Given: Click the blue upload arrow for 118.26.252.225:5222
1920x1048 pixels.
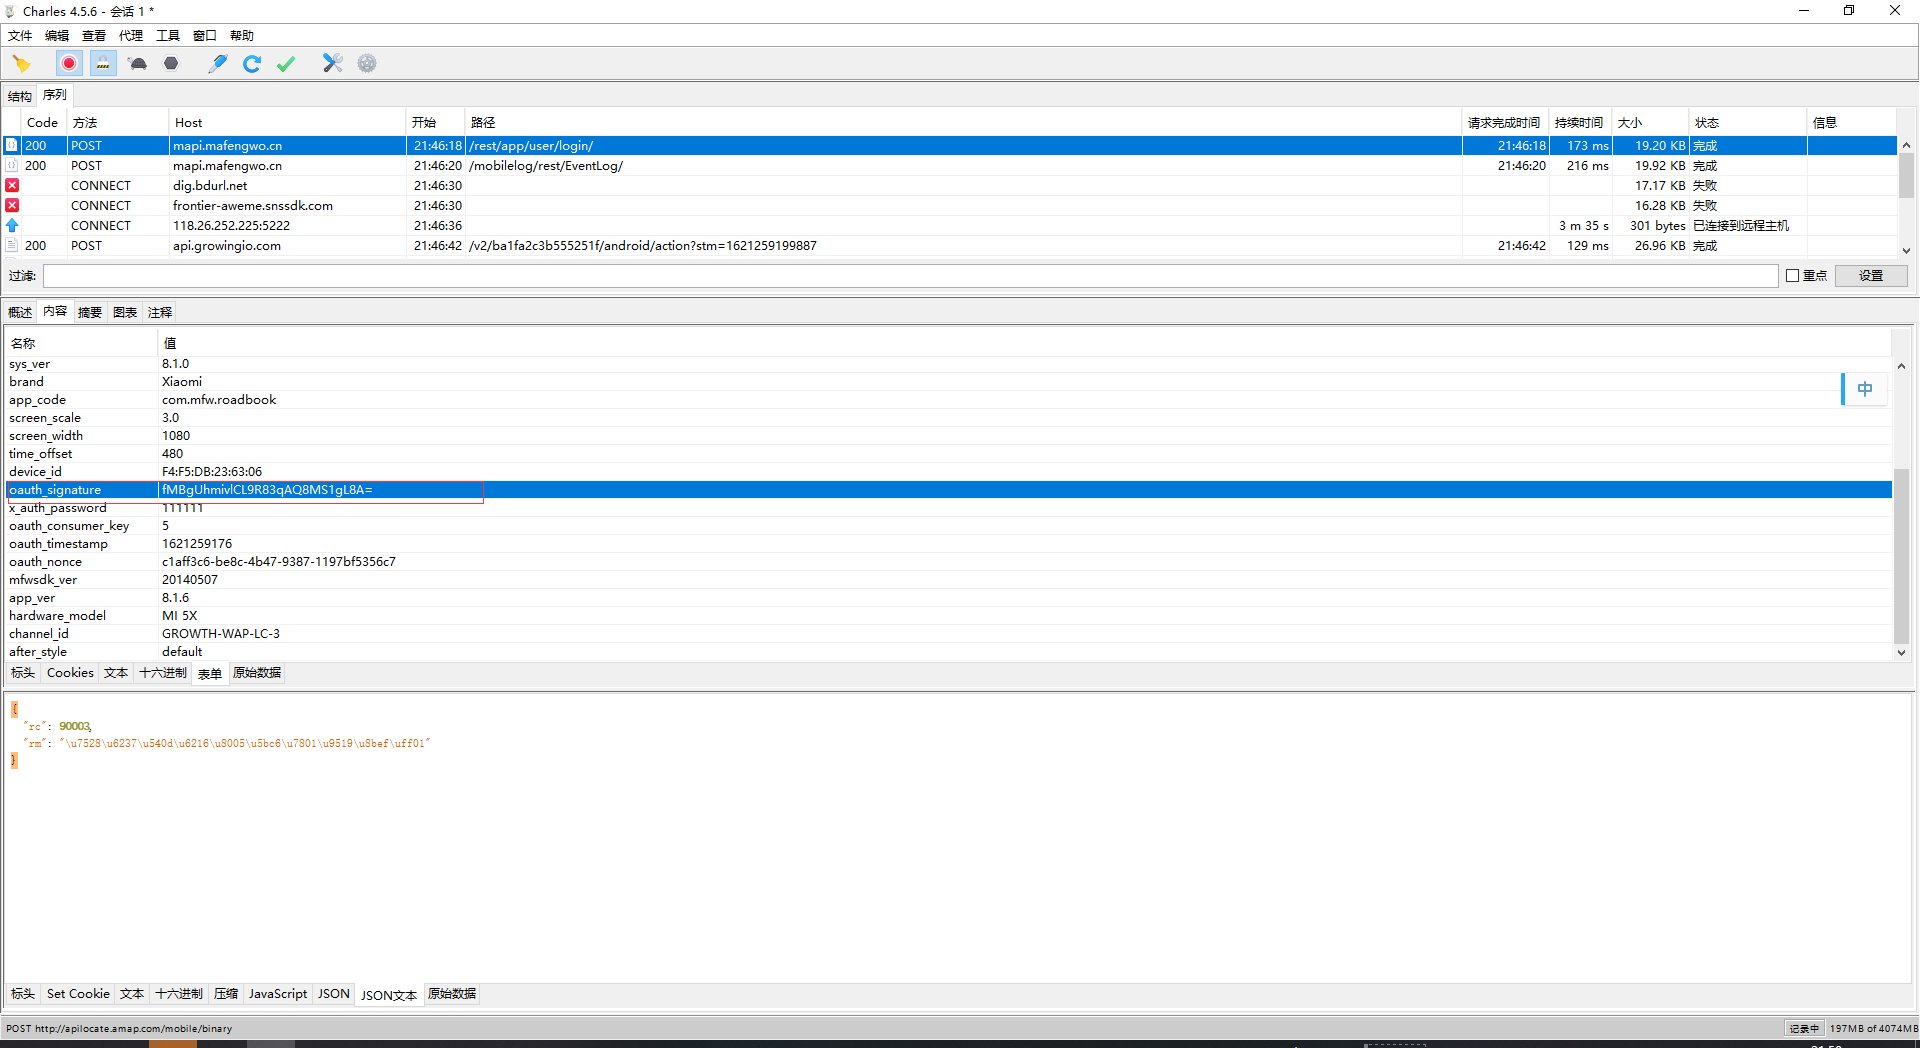Looking at the screenshot, I should pyautogui.click(x=12, y=225).
